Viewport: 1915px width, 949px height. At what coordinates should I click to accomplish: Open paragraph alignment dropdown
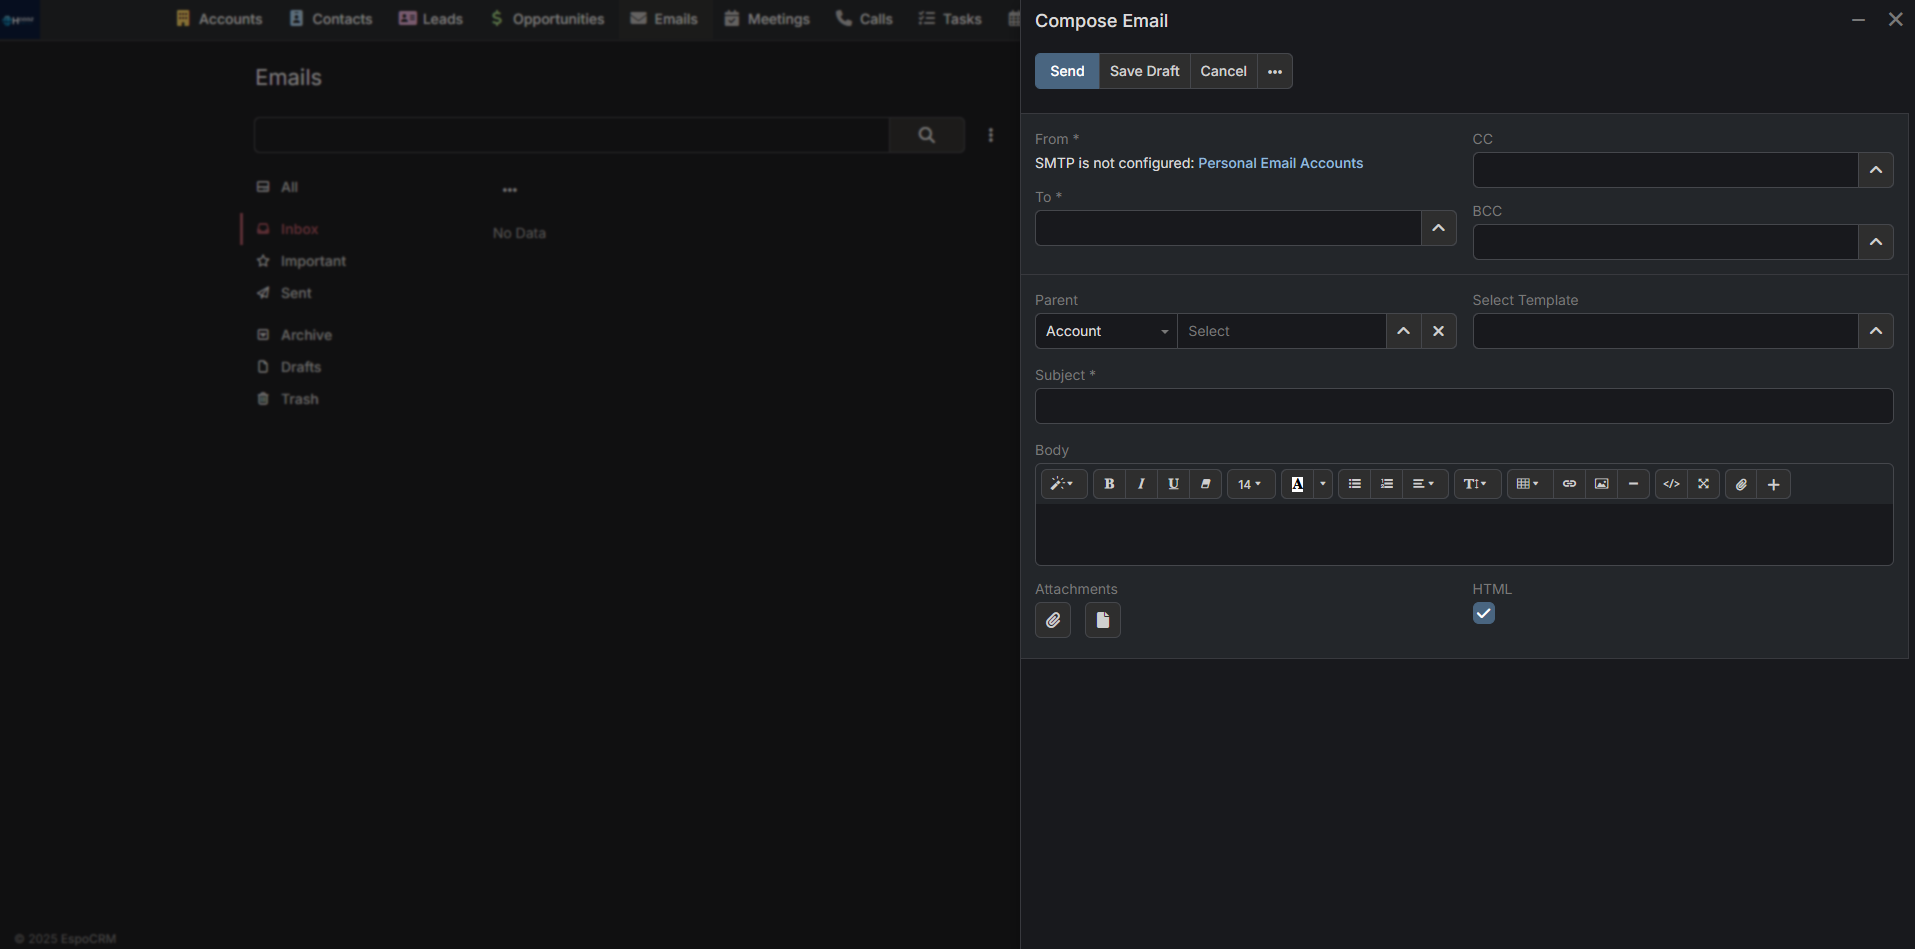tap(1424, 484)
